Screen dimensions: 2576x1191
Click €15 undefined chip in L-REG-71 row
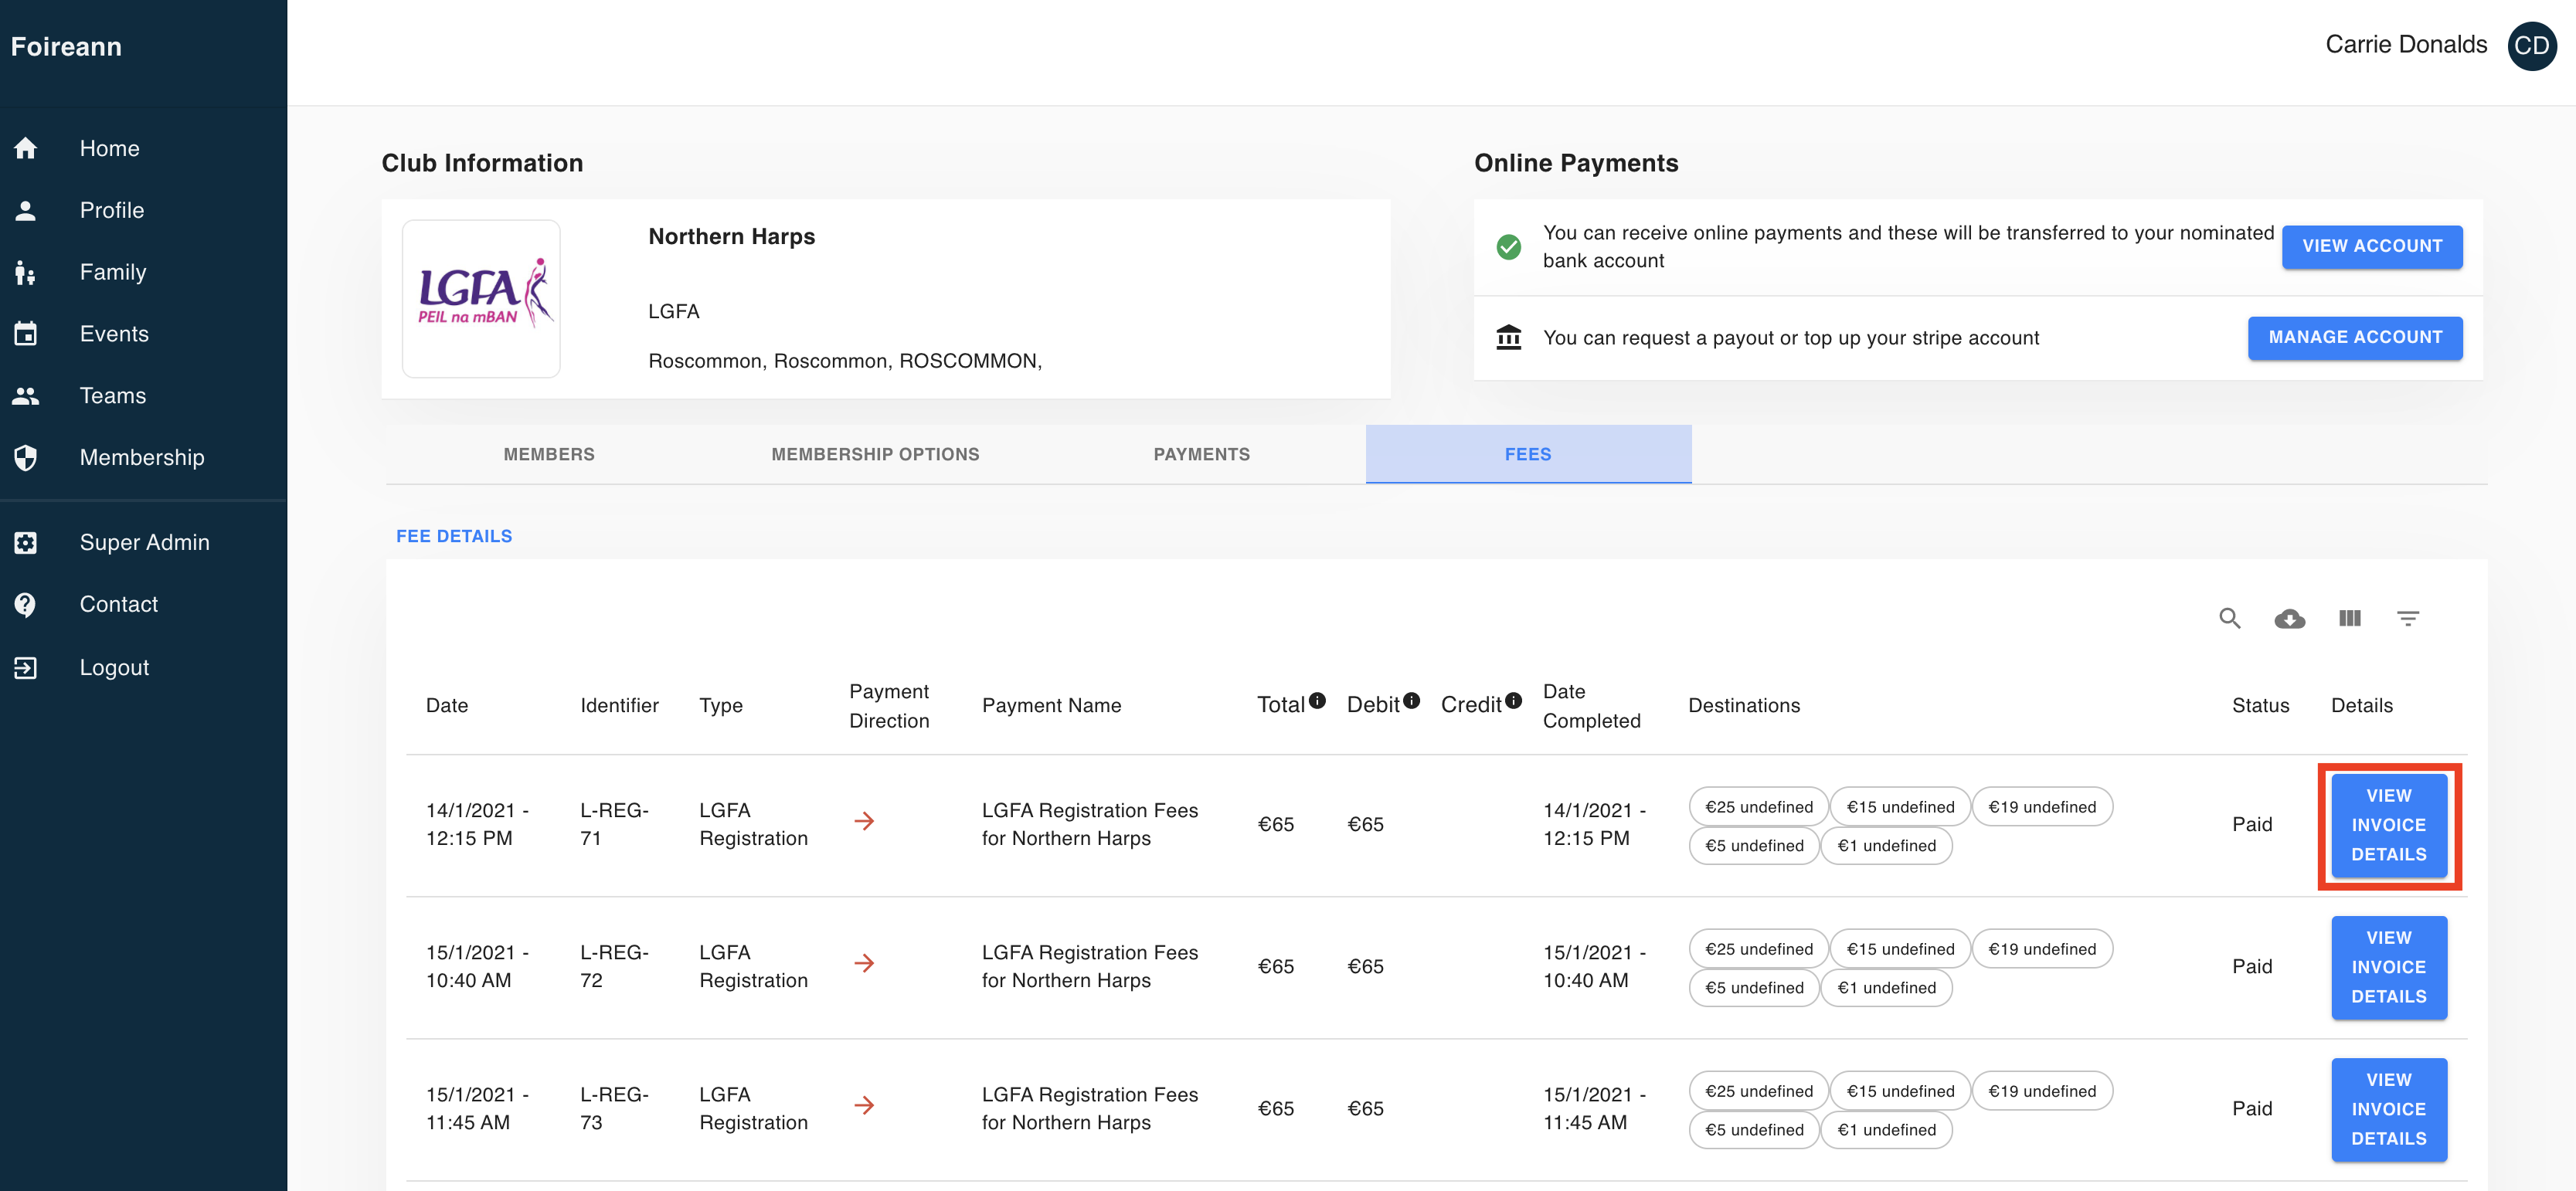1900,808
